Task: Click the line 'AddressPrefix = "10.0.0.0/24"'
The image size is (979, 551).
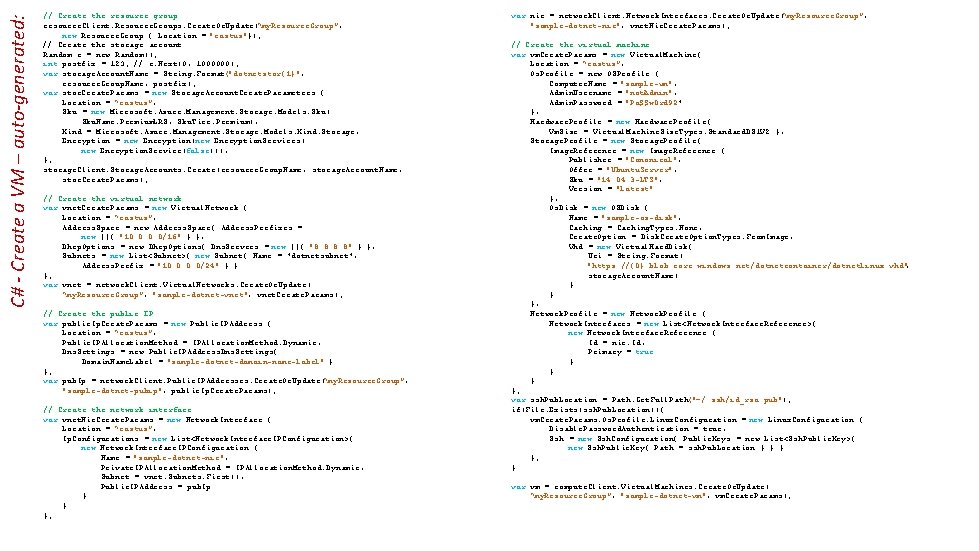Action: coord(160,266)
